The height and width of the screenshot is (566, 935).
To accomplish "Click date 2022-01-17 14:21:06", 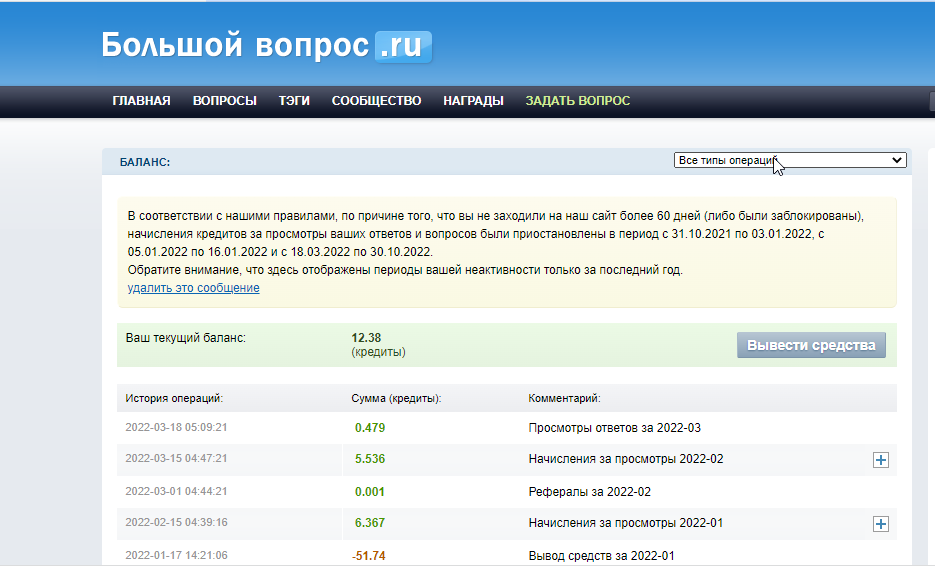I will (176, 555).
